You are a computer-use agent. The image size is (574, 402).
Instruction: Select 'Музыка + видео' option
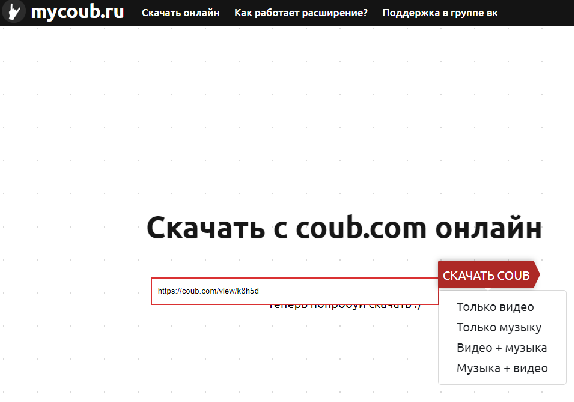click(502, 368)
